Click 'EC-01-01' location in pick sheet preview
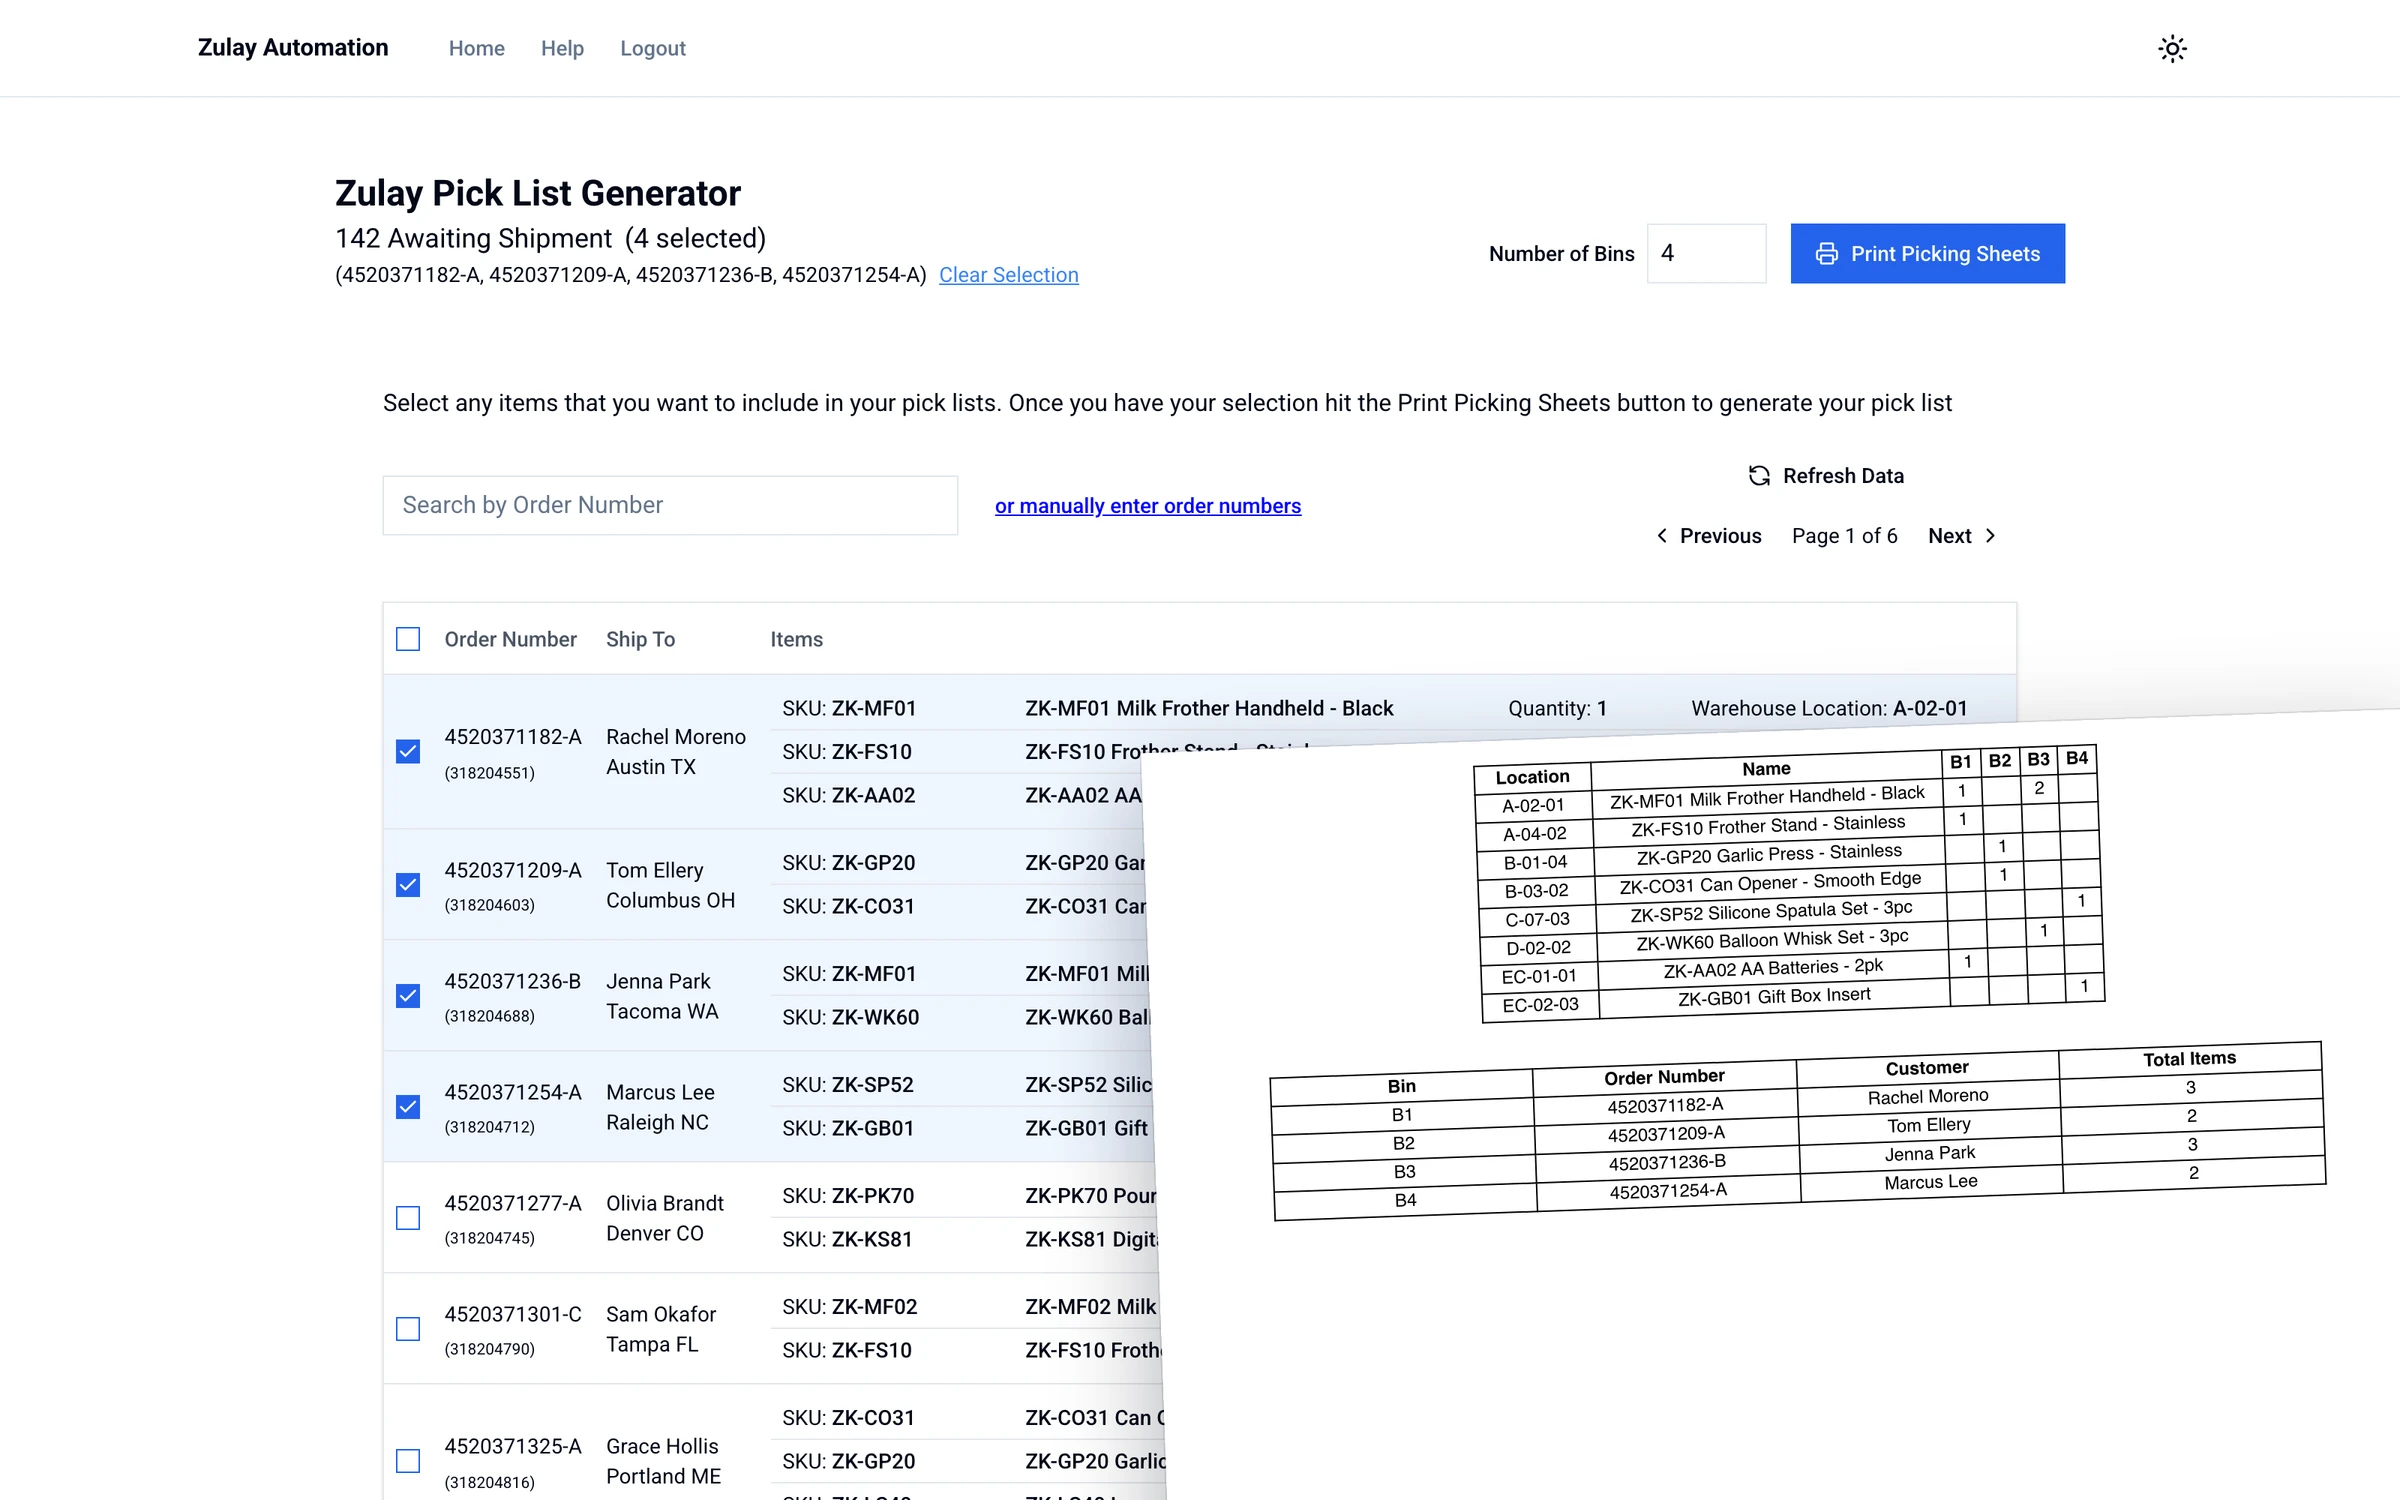Screen dimensions: 2400x1500 tap(1539, 976)
